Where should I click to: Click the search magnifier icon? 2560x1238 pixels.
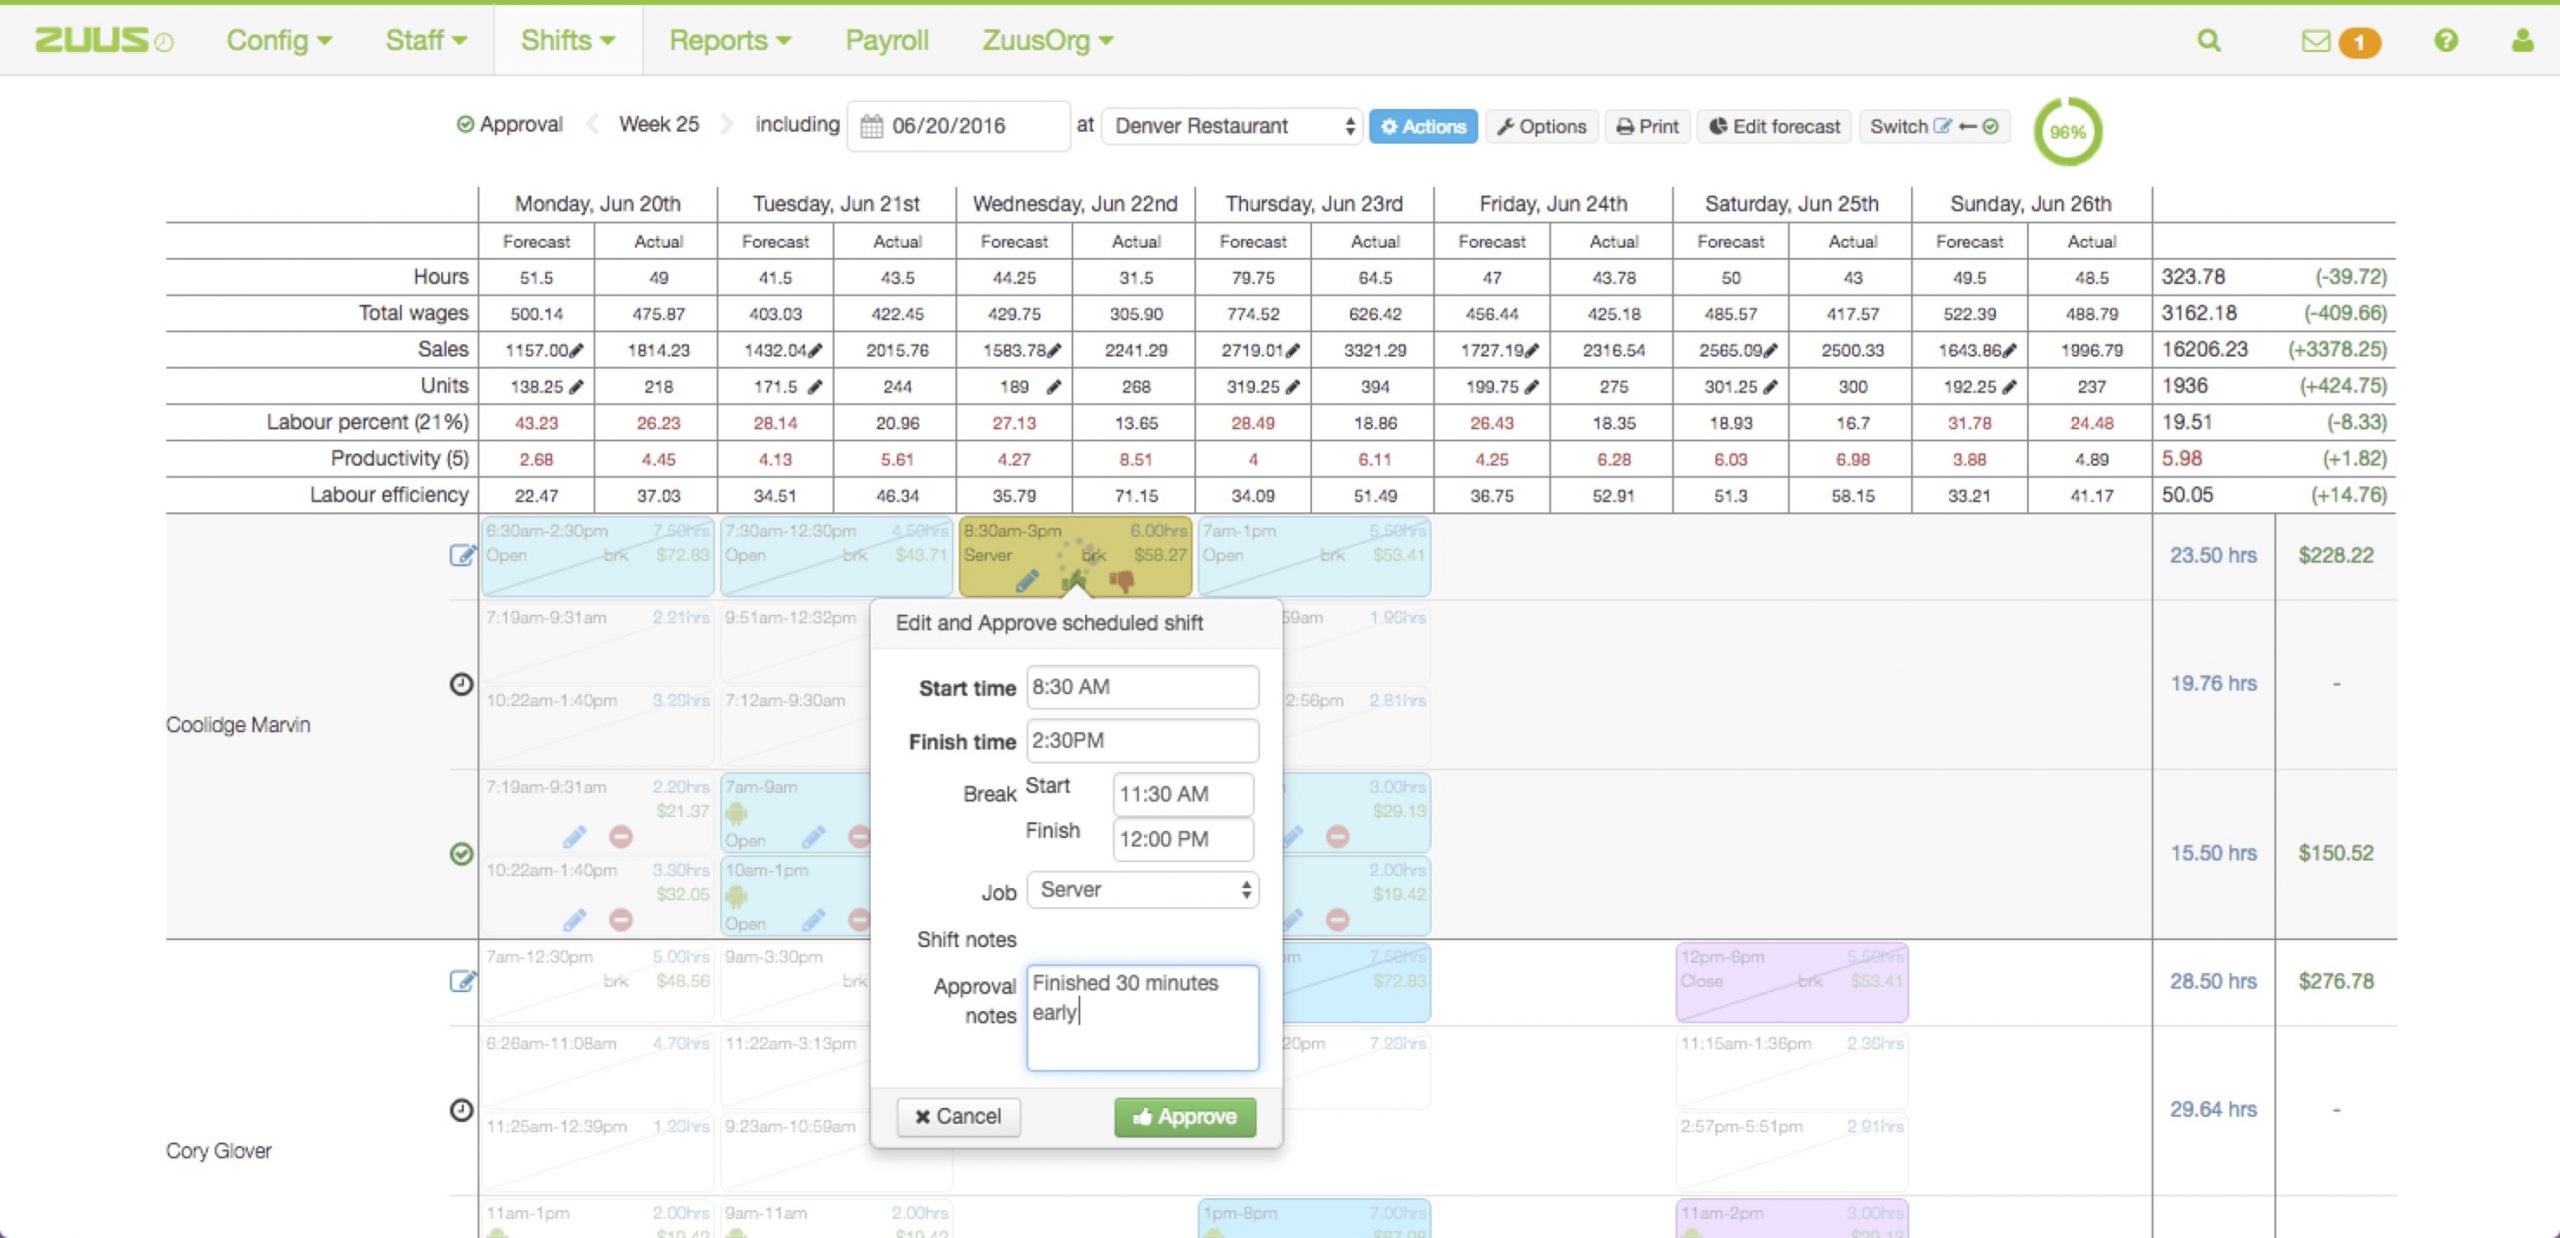click(x=2208, y=41)
